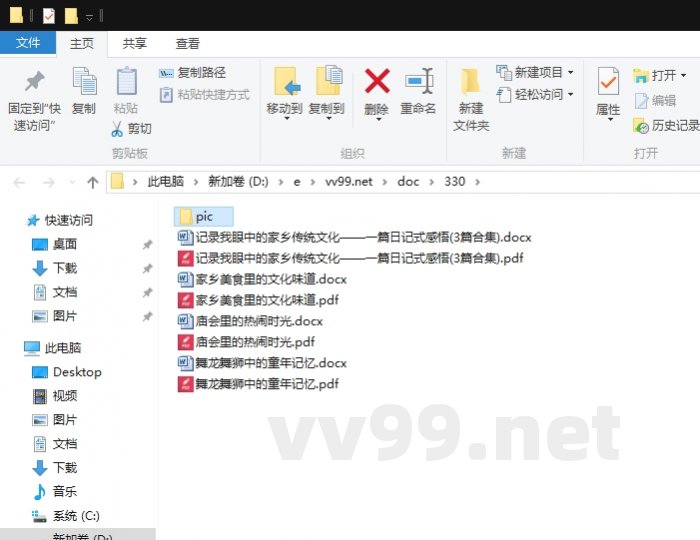Click the Forward navigation arrow

pyautogui.click(x=48, y=183)
